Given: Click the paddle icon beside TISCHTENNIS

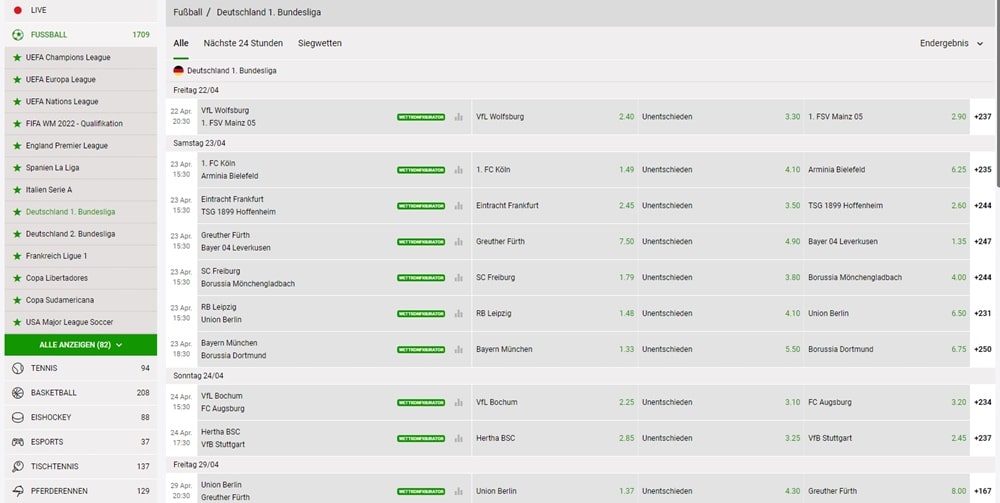Looking at the screenshot, I should pos(18,467).
